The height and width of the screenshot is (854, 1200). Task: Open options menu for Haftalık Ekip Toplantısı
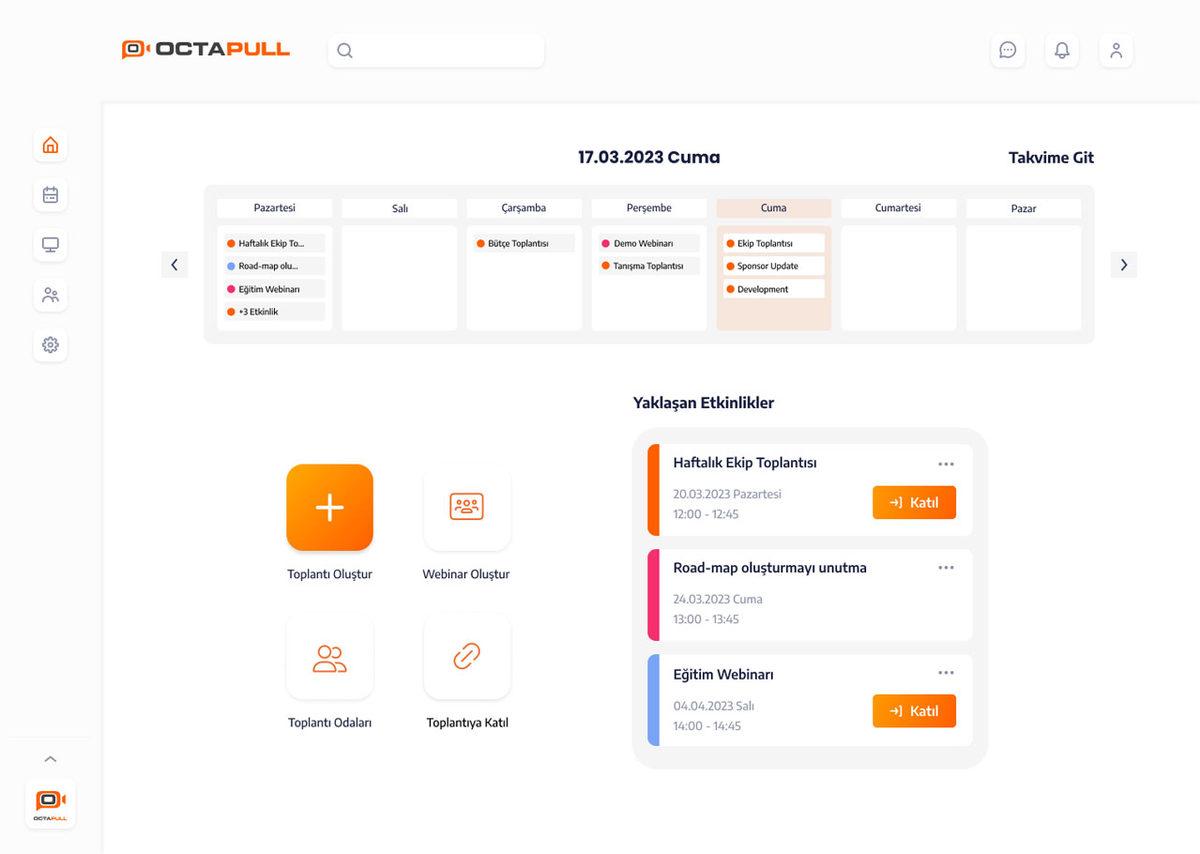coord(946,463)
